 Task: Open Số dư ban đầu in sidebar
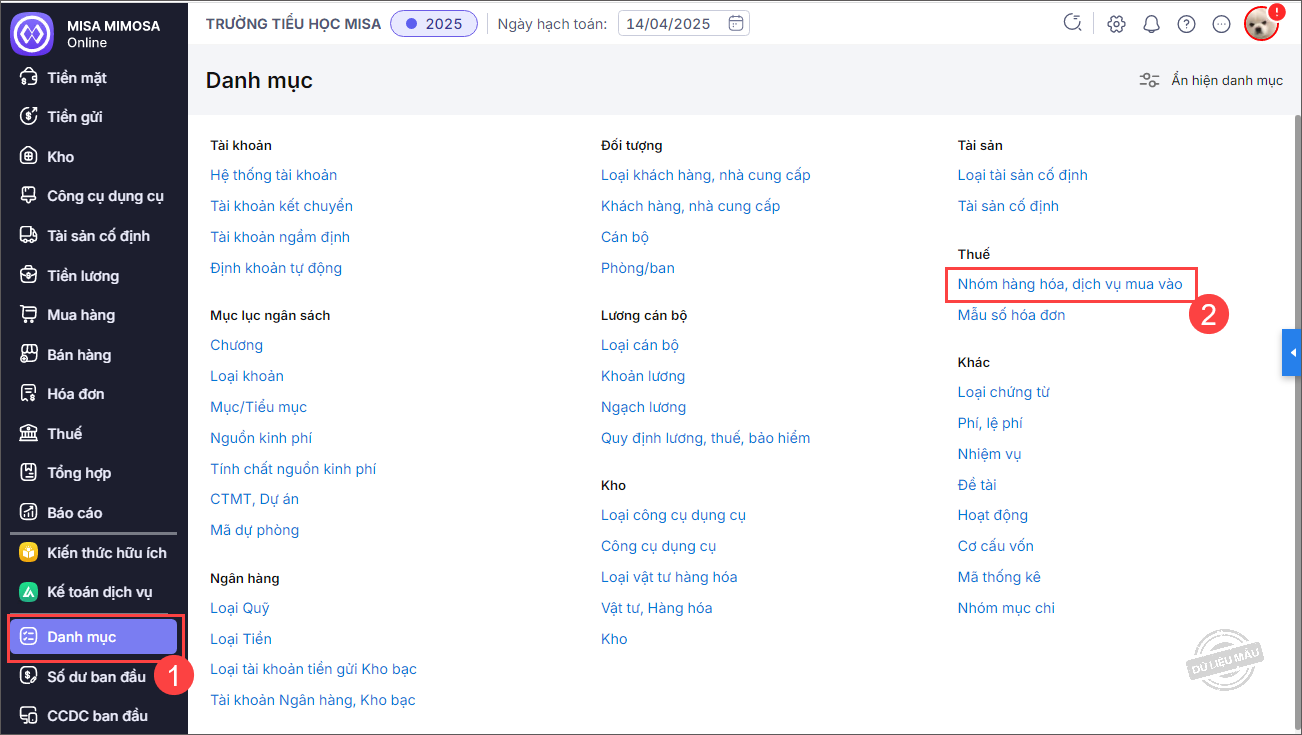[96, 677]
